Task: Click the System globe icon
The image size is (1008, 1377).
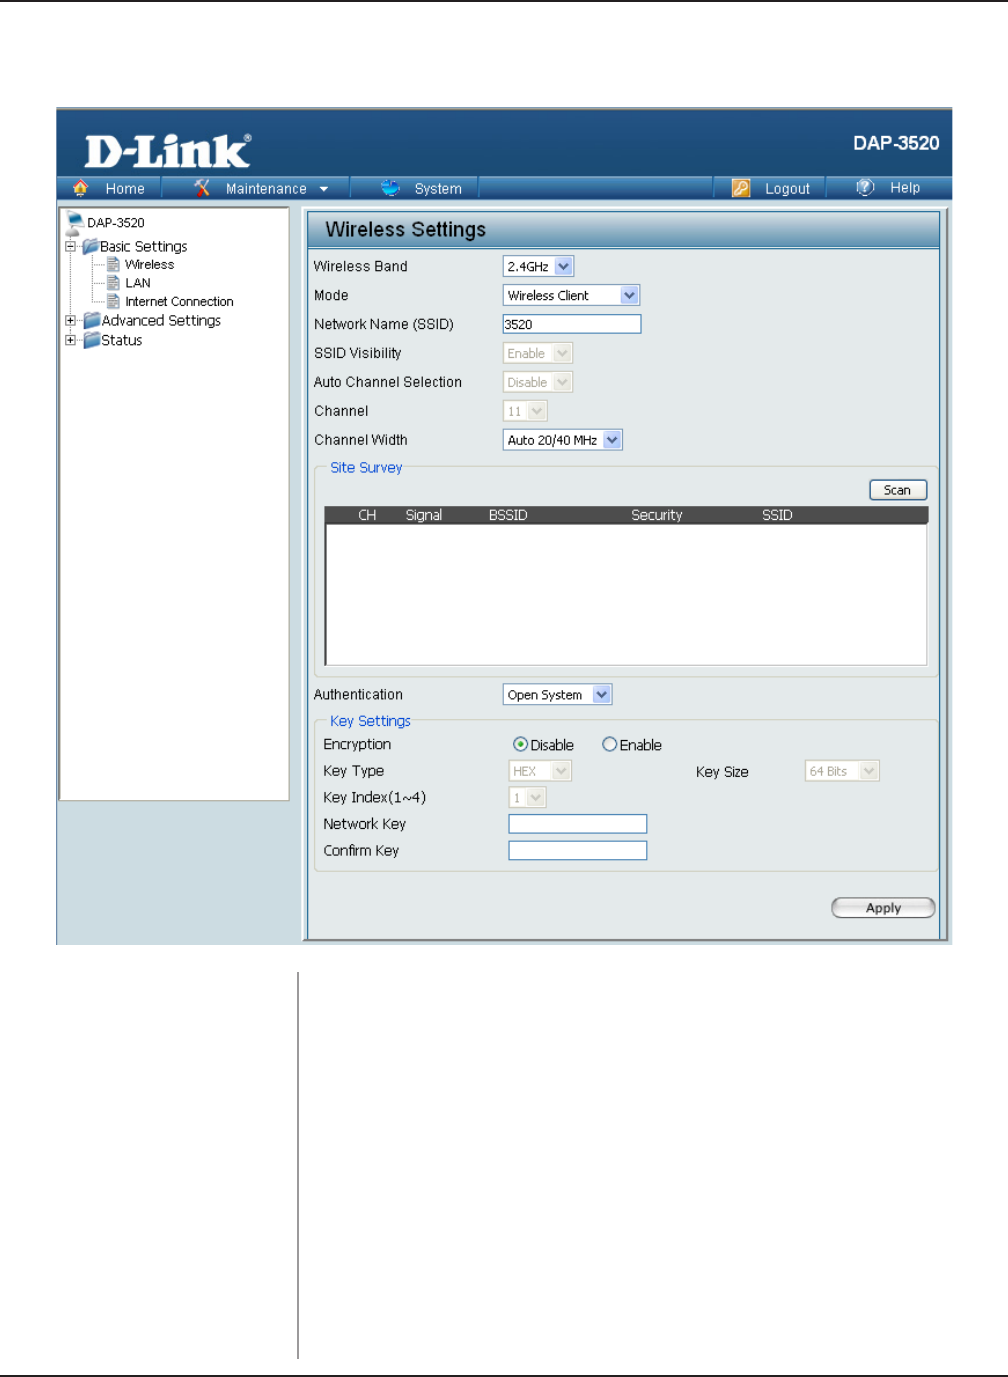Action: coord(390,188)
